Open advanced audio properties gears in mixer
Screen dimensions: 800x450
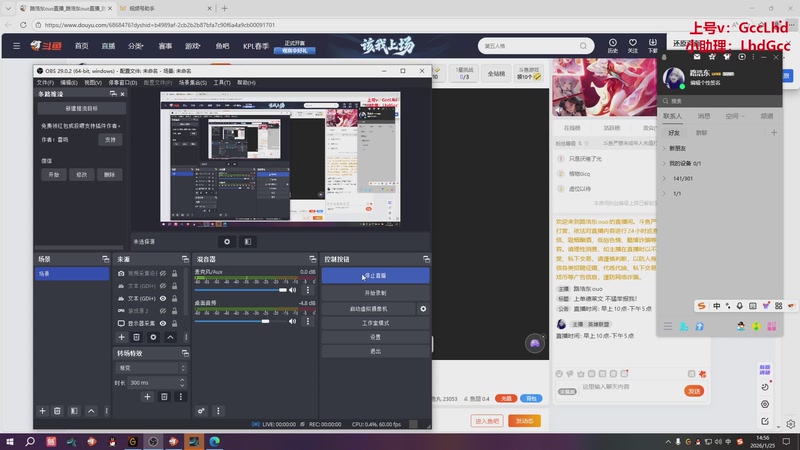201,411
